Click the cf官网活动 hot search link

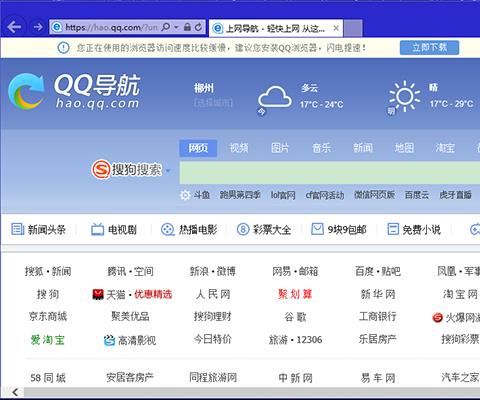pyautogui.click(x=325, y=195)
